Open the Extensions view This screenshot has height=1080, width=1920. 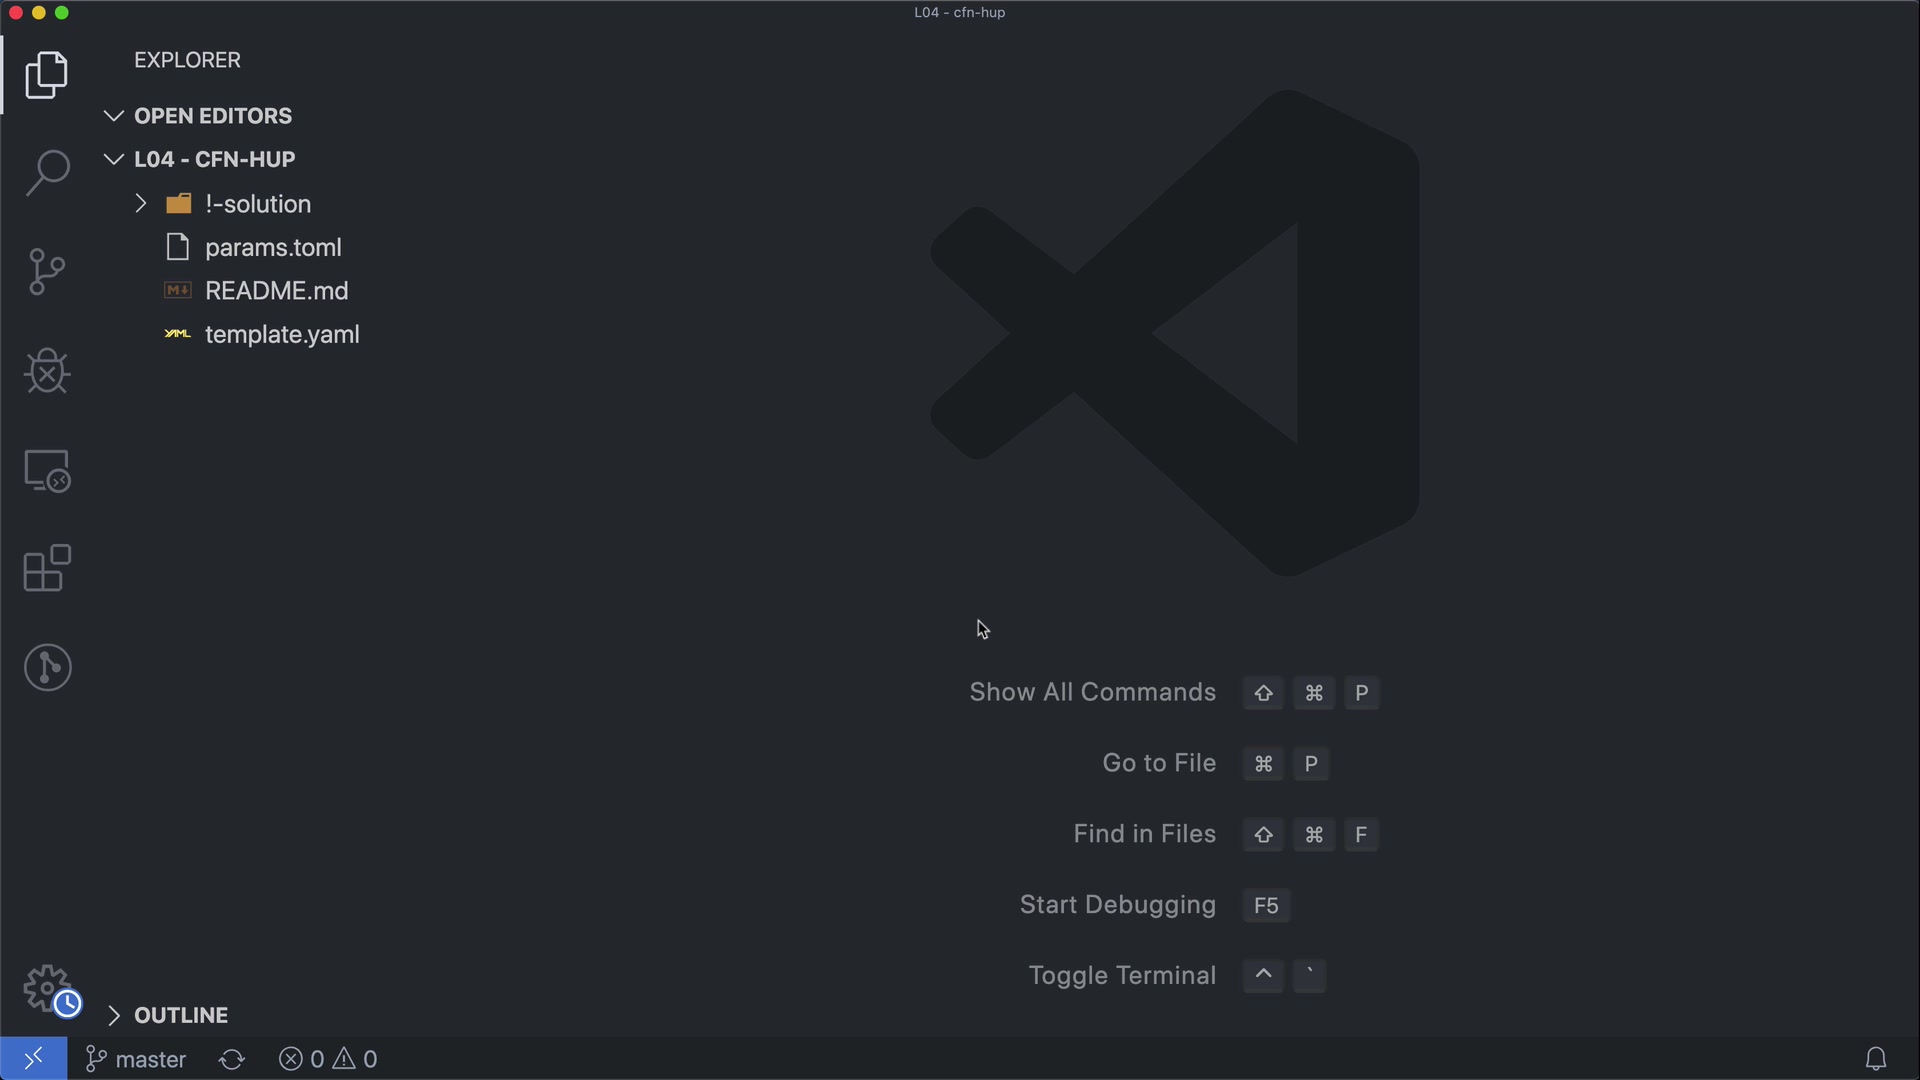(x=47, y=568)
